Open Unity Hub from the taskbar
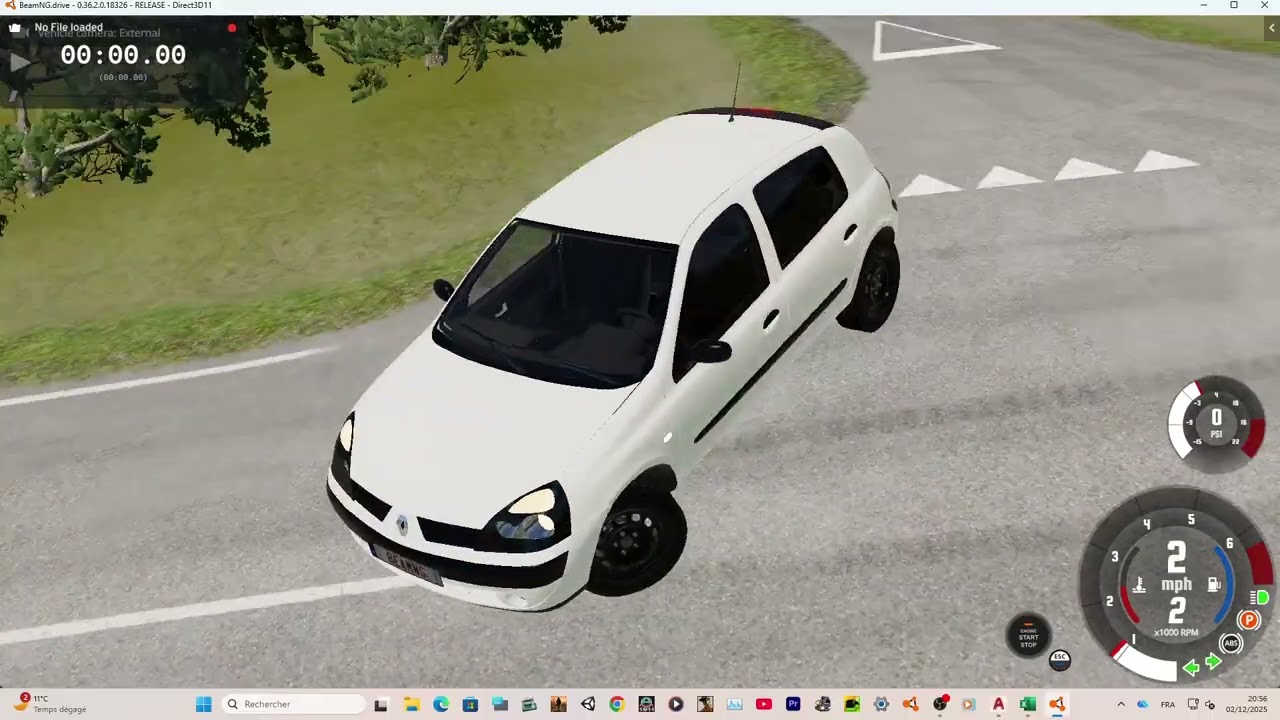Image resolution: width=1280 pixels, height=720 pixels. pos(588,704)
